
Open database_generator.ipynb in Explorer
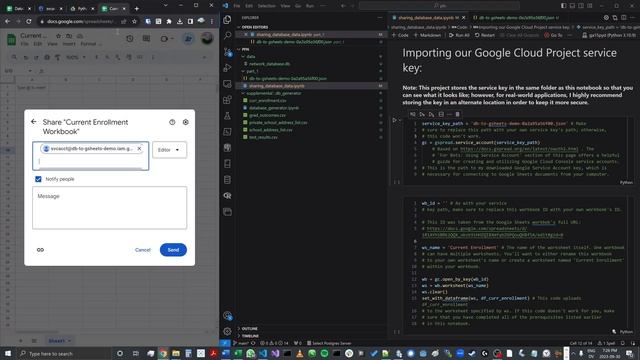click(x=273, y=108)
